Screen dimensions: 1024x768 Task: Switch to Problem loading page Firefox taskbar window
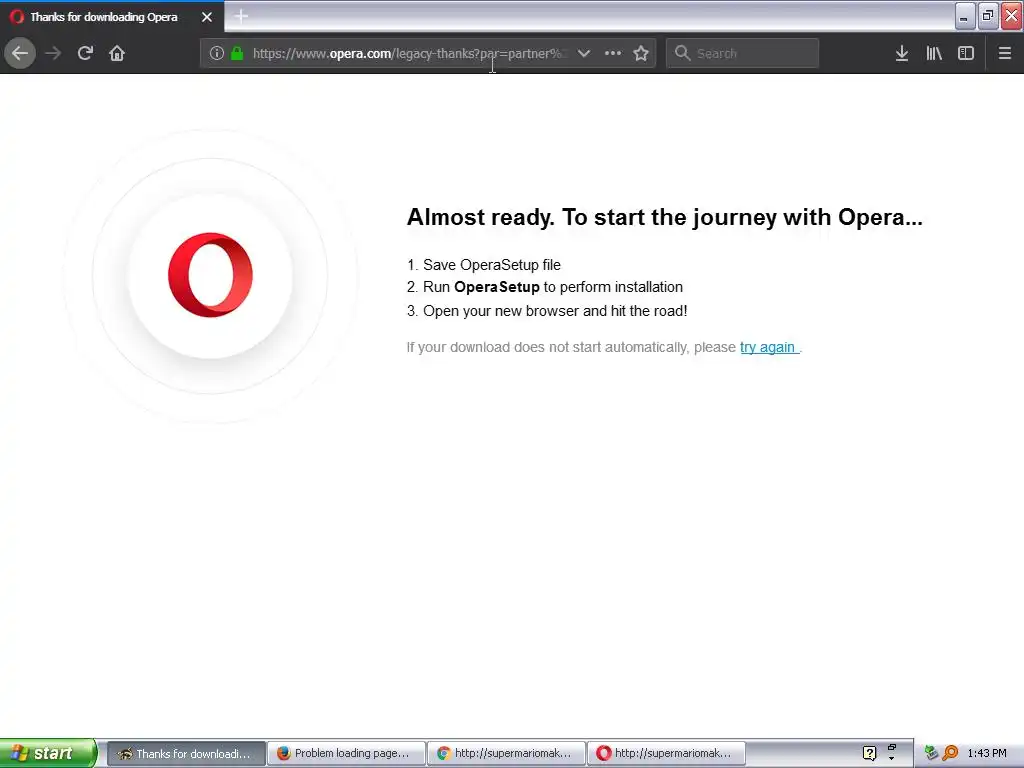[346, 754]
